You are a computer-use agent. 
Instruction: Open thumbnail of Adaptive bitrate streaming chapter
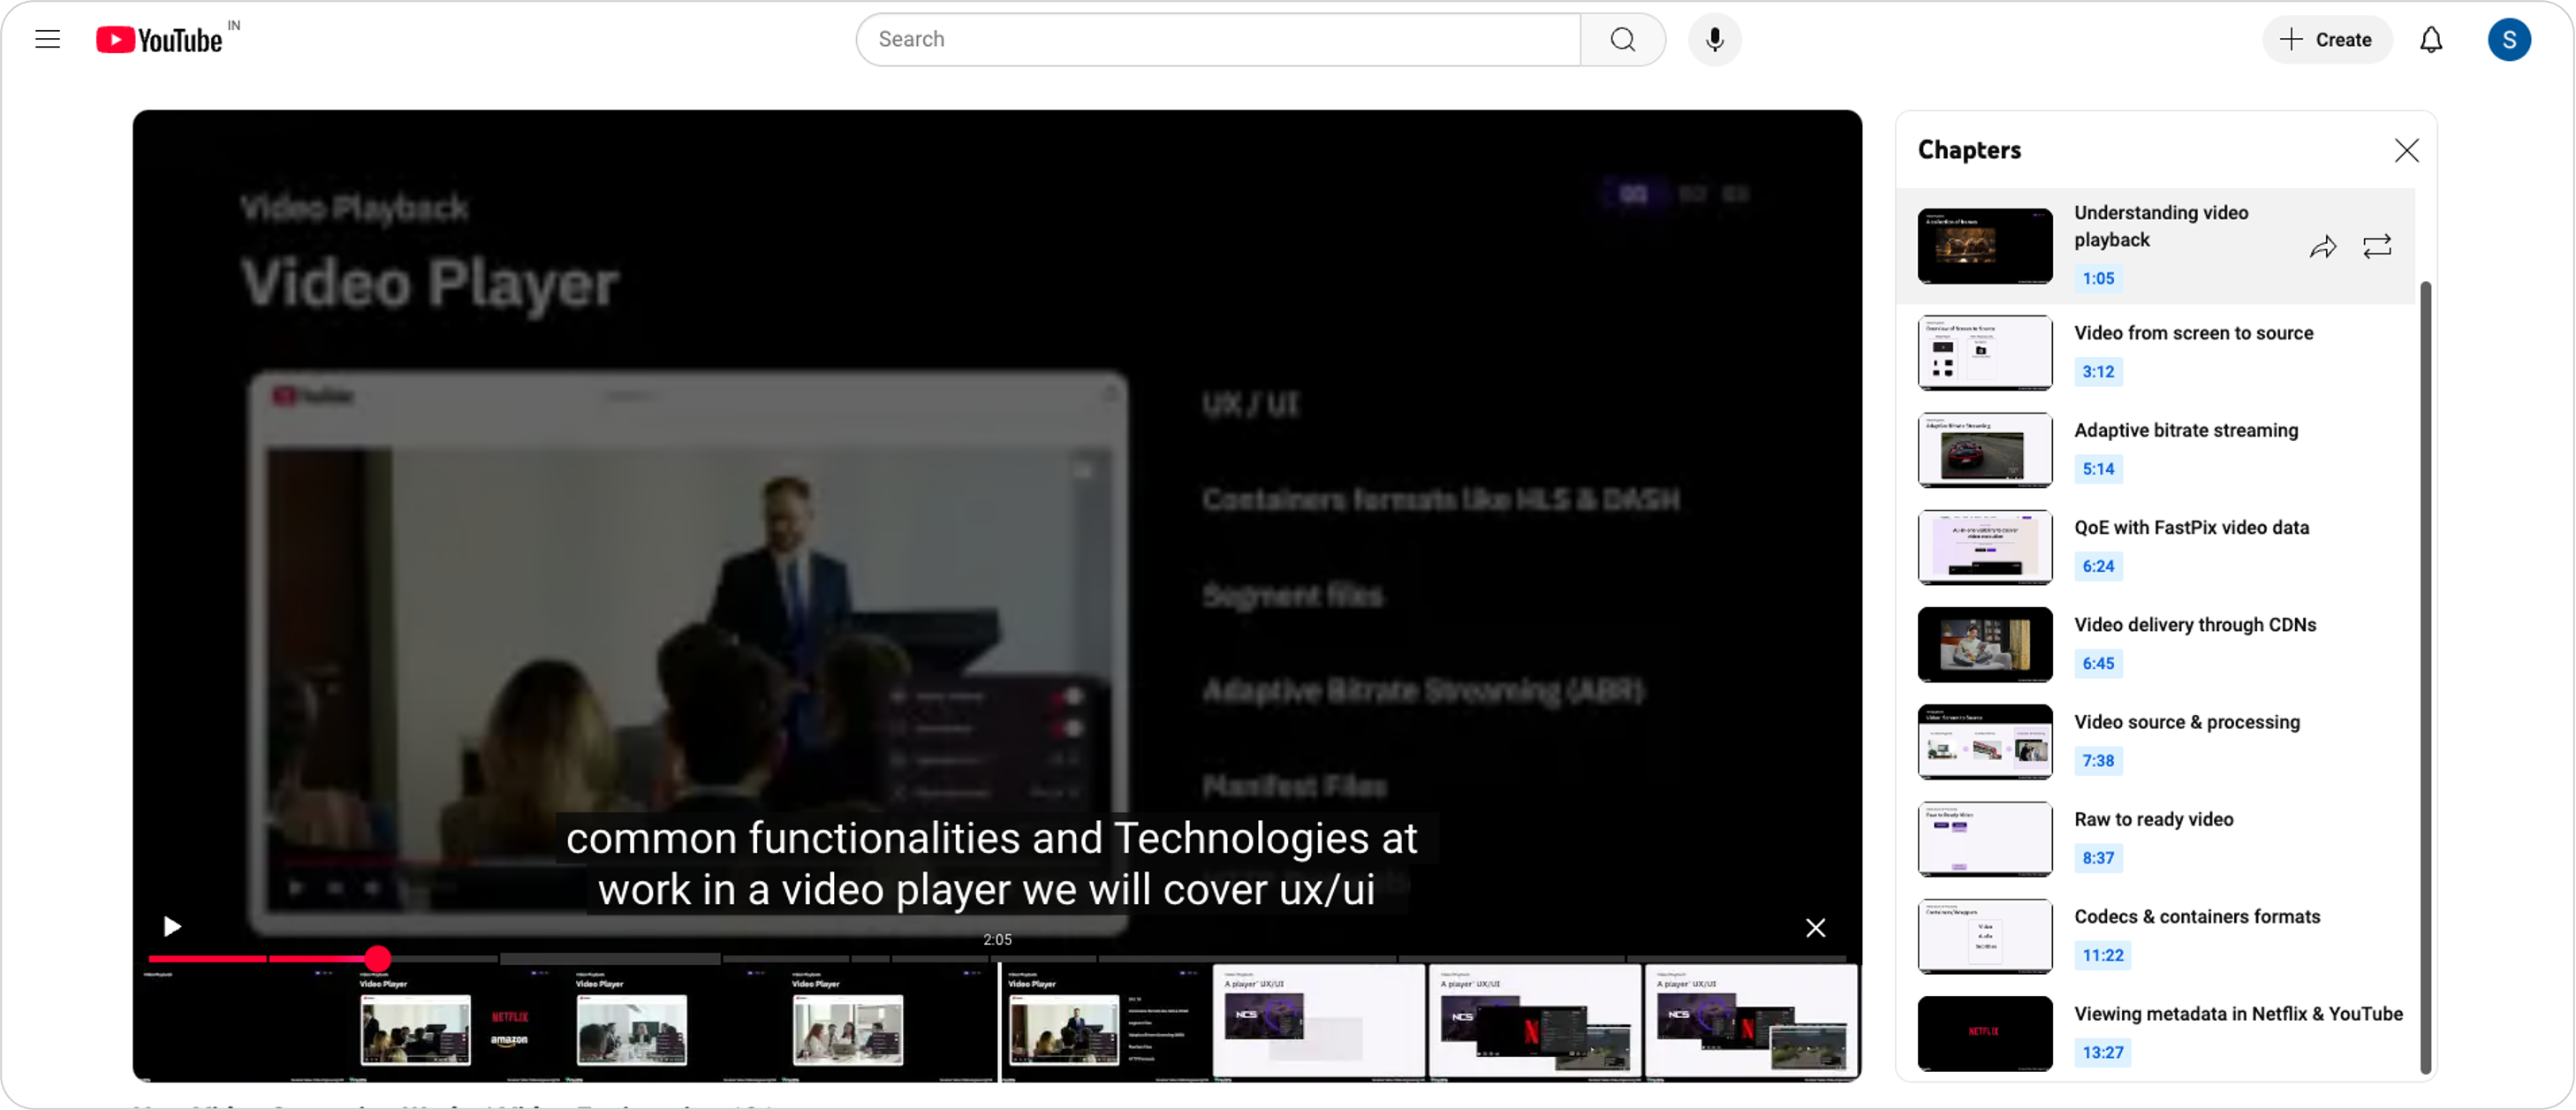coord(1984,449)
